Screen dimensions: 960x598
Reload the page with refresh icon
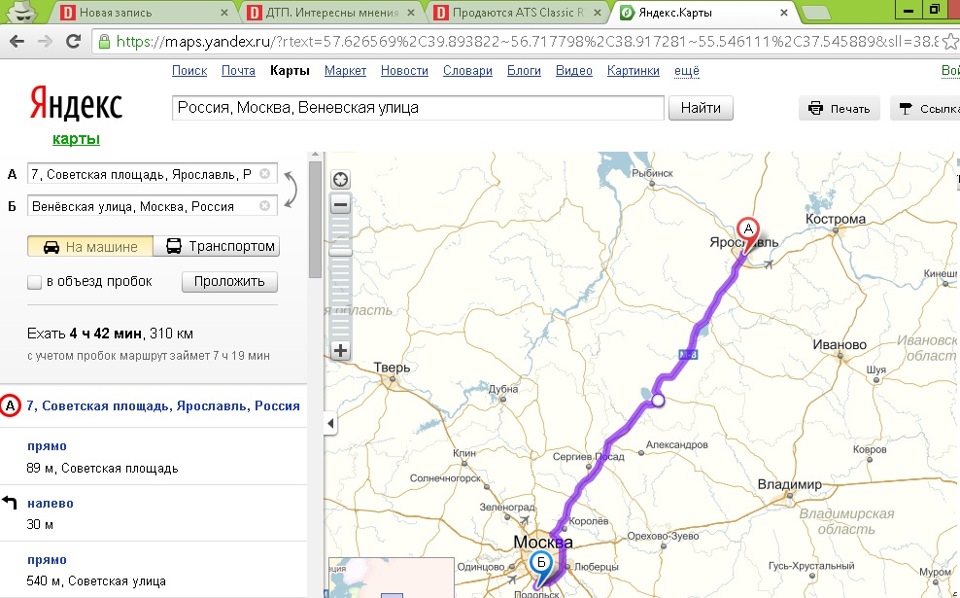coord(73,41)
